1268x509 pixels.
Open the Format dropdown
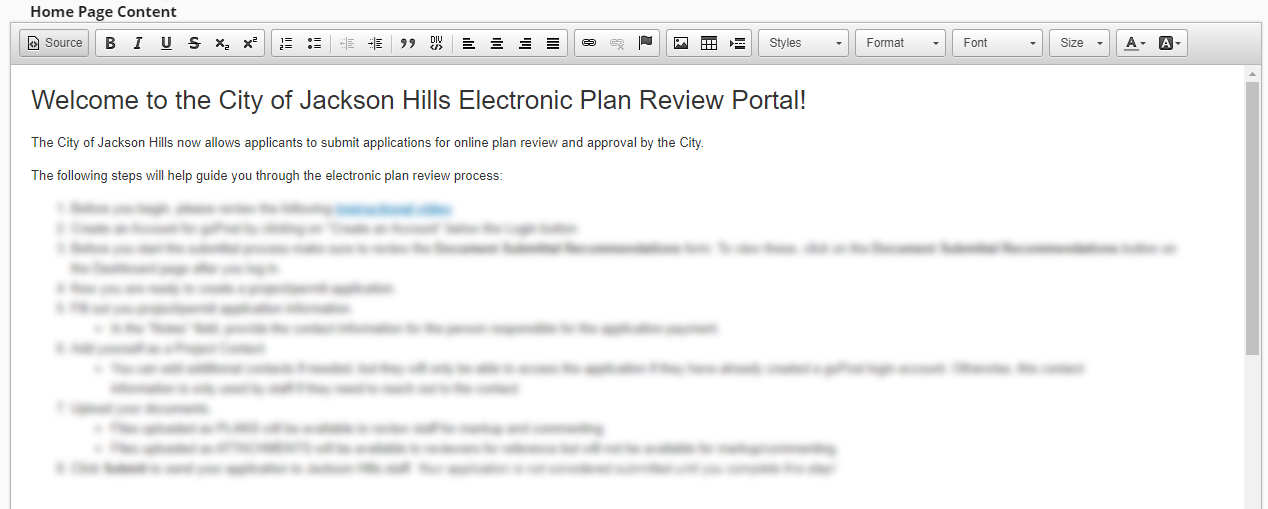[x=900, y=43]
